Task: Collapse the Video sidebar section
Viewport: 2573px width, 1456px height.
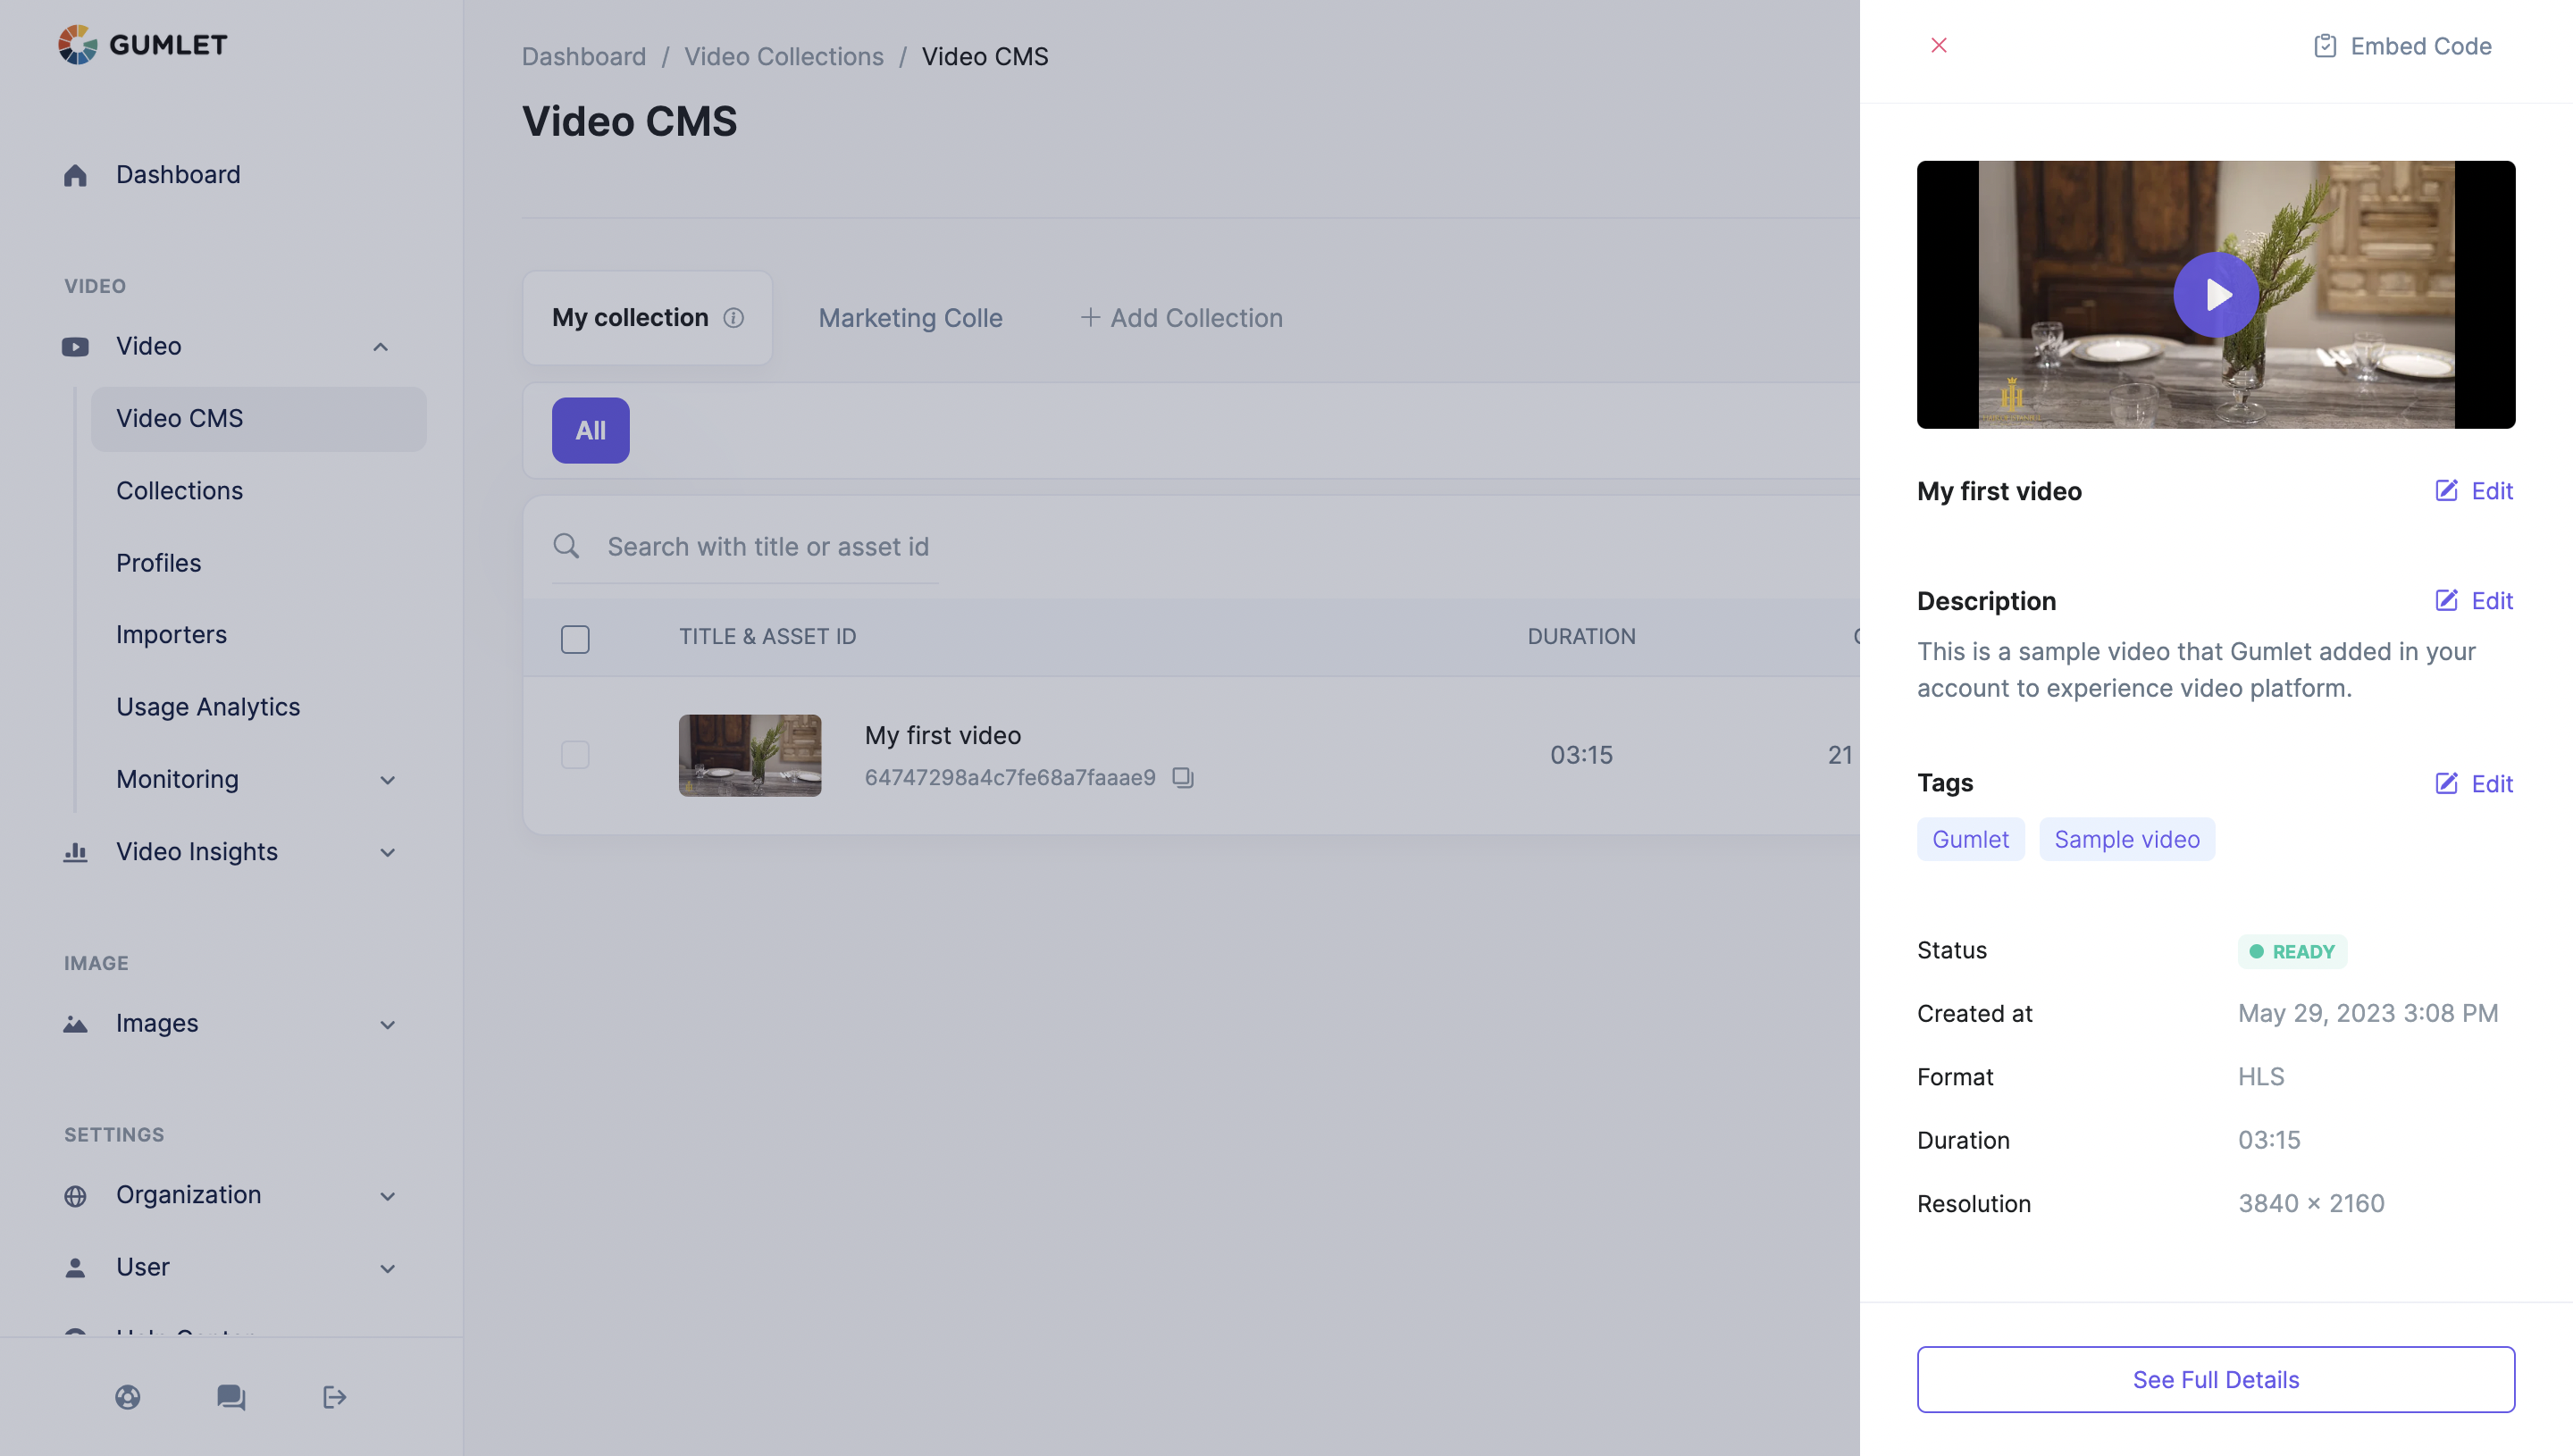Action: (x=380, y=346)
